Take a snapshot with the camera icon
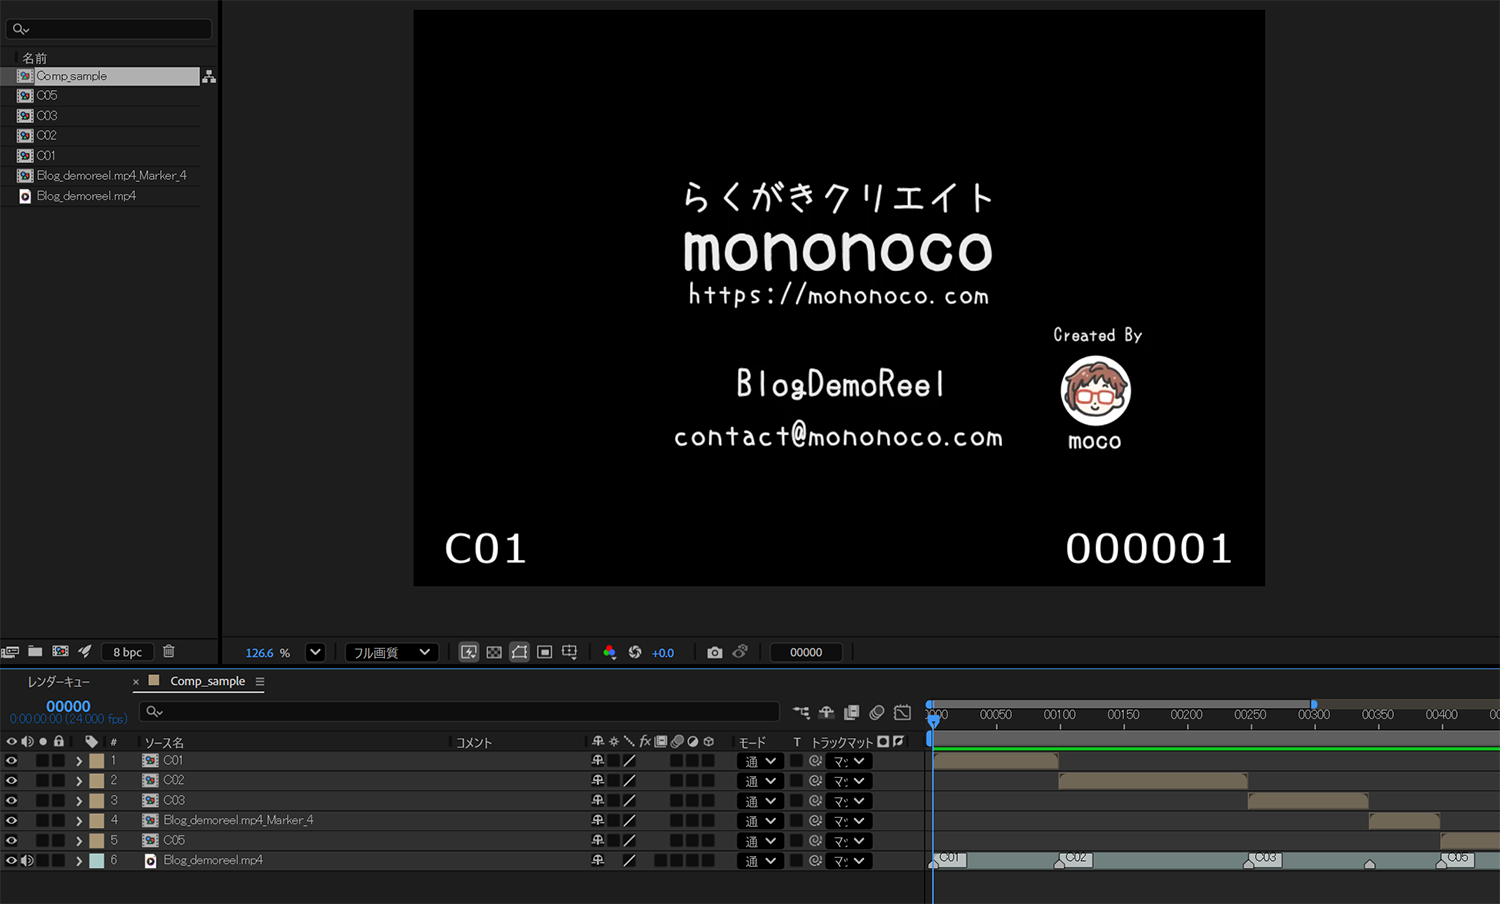 pos(714,652)
